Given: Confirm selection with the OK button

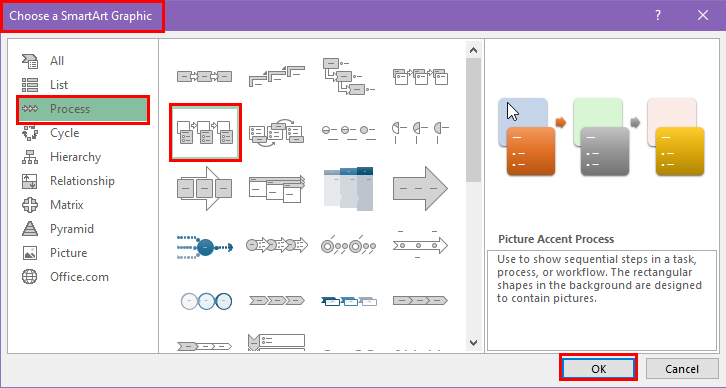Looking at the screenshot, I should pos(598,369).
